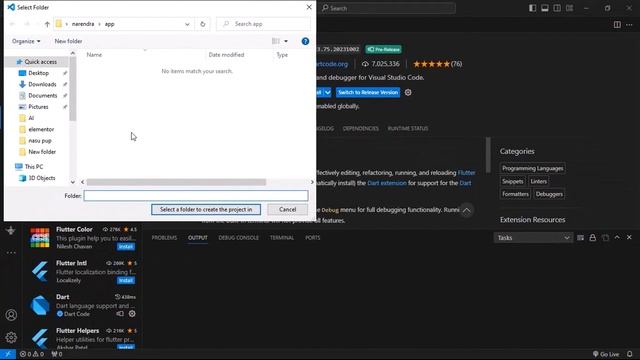Open additional views ellipsis in activity bar

11,253
